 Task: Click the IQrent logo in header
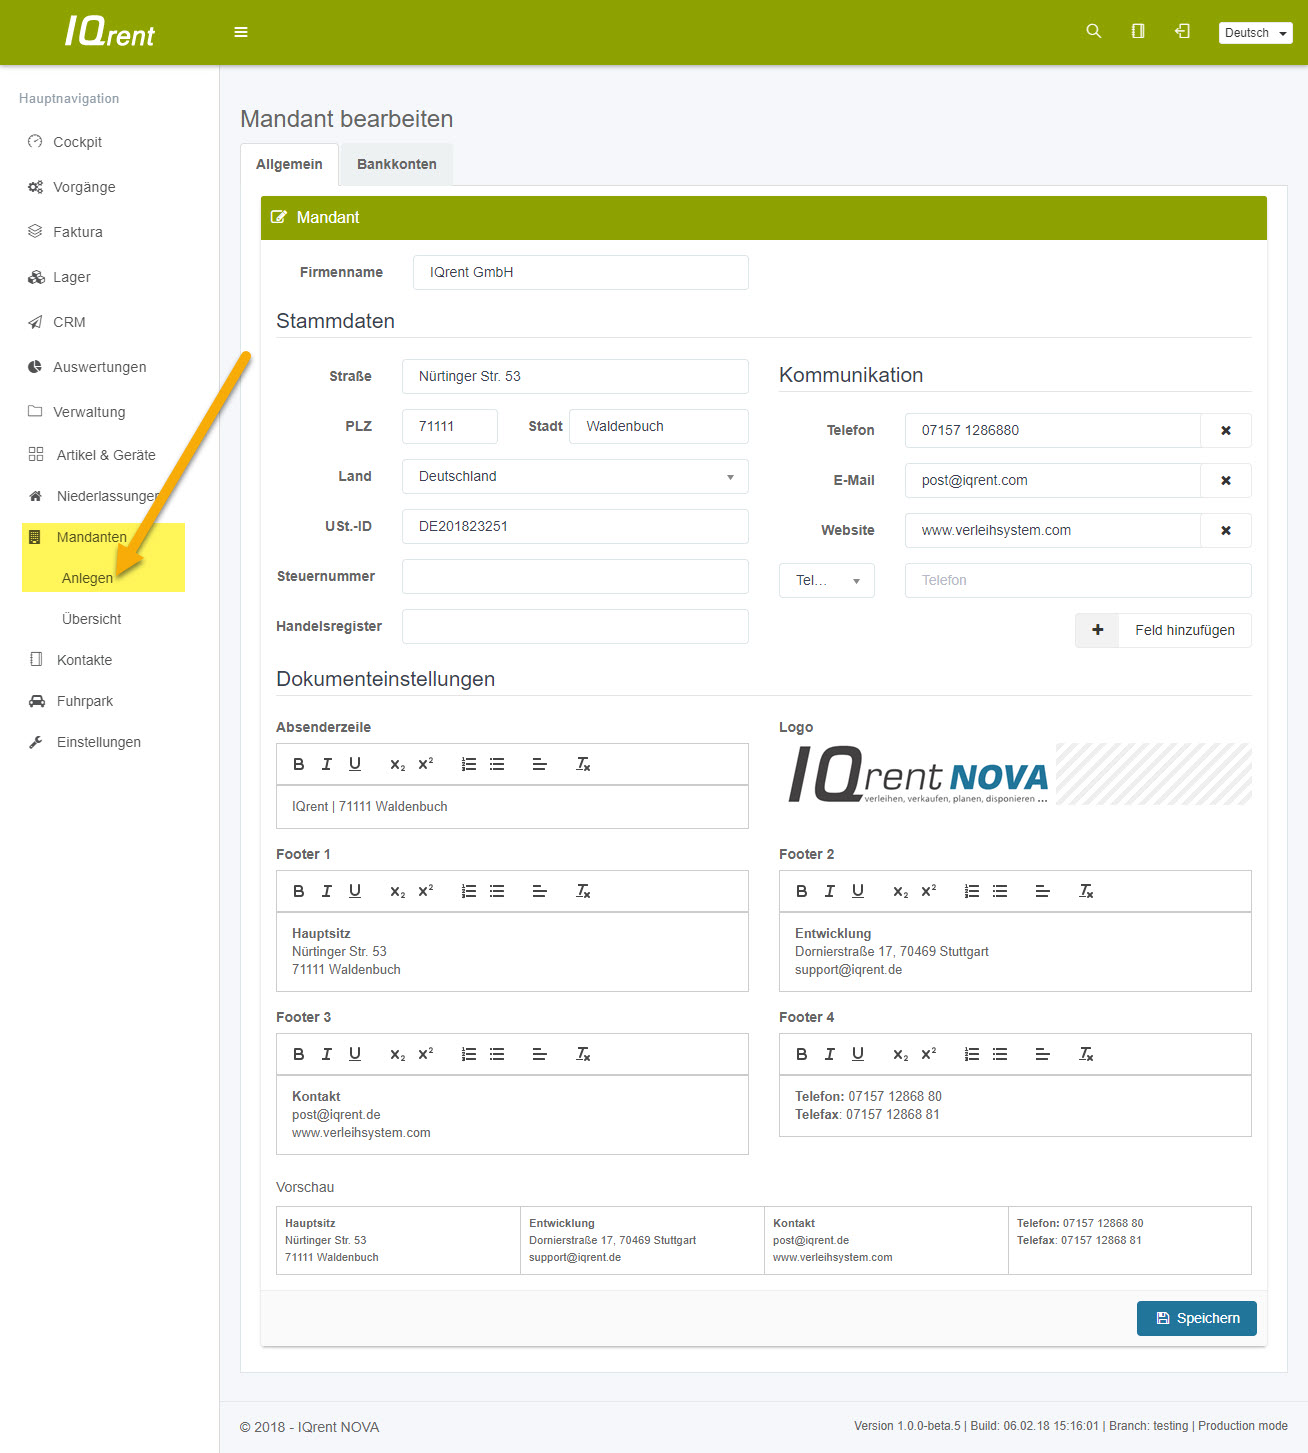[x=110, y=32]
